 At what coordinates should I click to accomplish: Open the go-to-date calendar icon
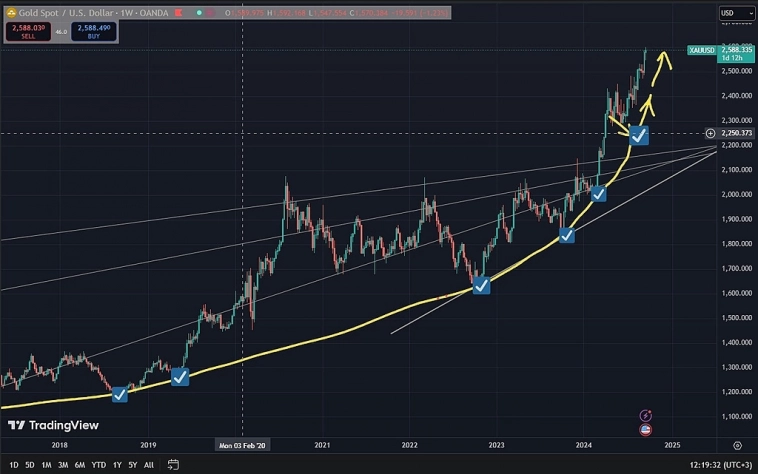point(173,465)
